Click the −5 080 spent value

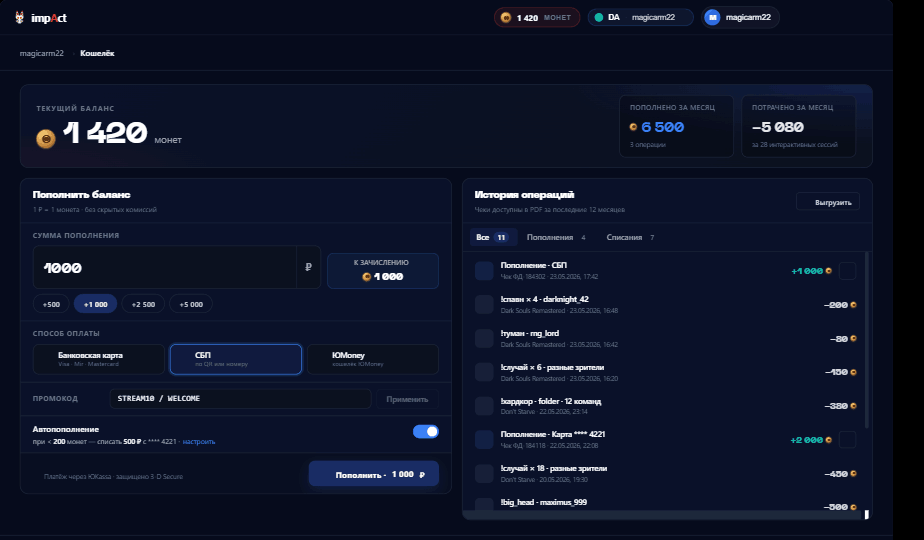[x=778, y=127]
